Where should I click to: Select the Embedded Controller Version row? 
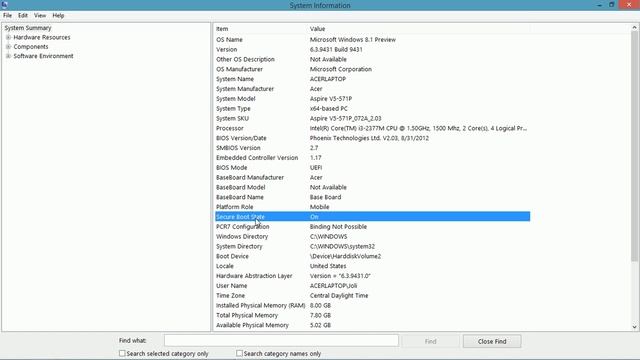(x=372, y=158)
